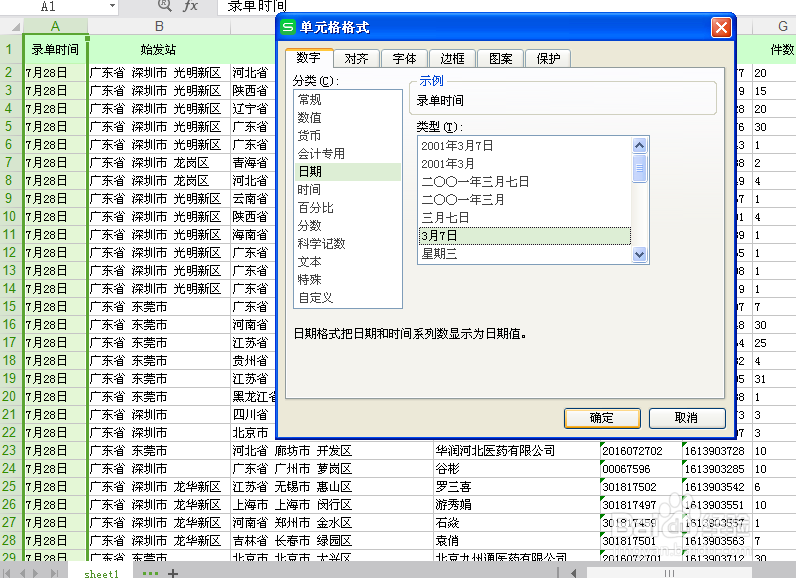
Task: Select 科学记数 in the category list
Action: (x=348, y=244)
